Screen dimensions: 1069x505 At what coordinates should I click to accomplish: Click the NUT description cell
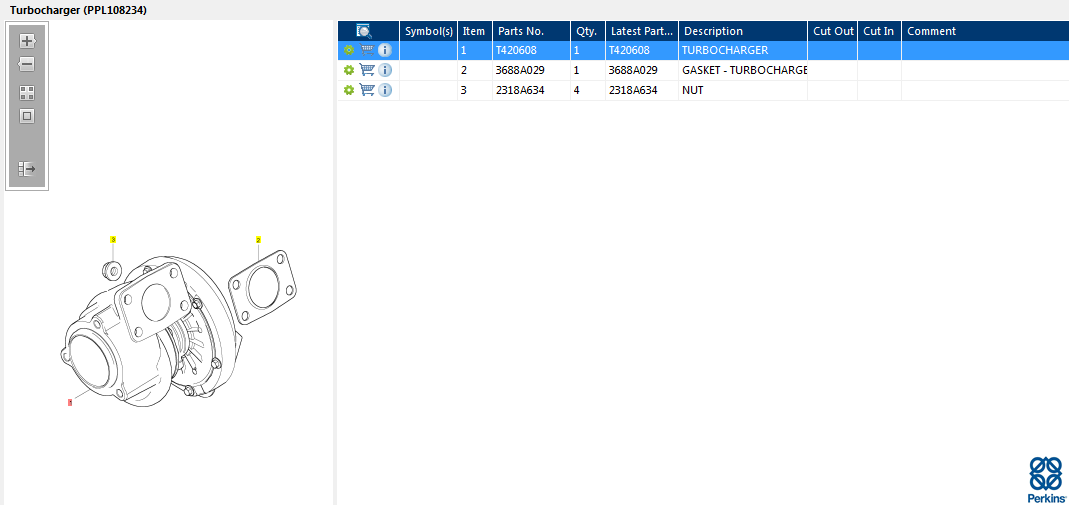click(x=743, y=90)
